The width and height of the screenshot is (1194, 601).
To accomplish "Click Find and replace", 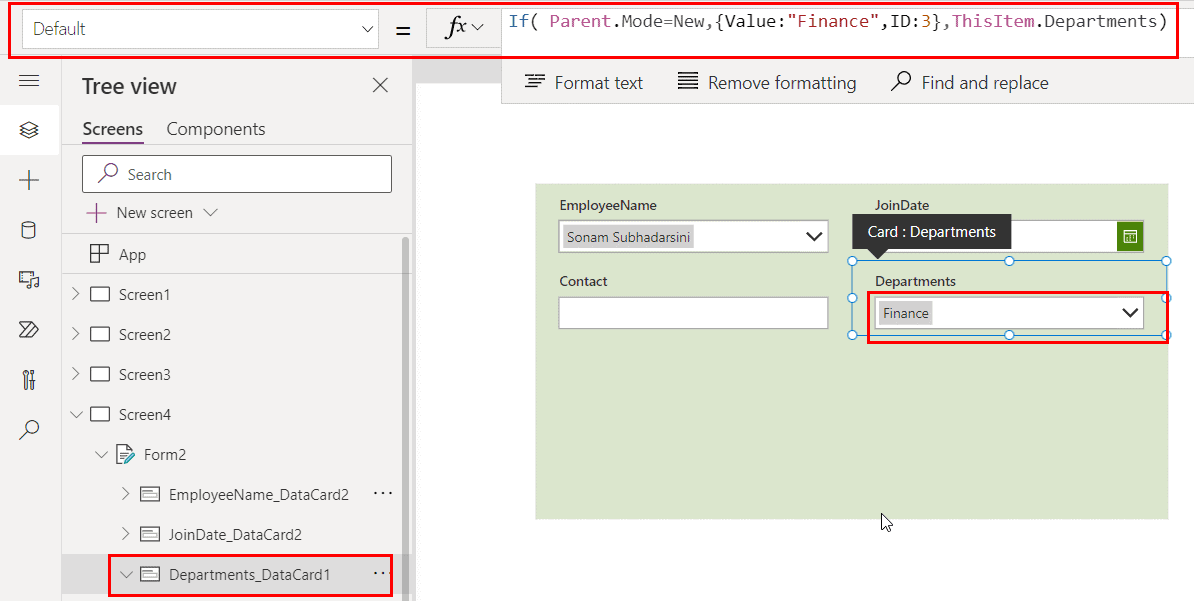I will coord(968,82).
